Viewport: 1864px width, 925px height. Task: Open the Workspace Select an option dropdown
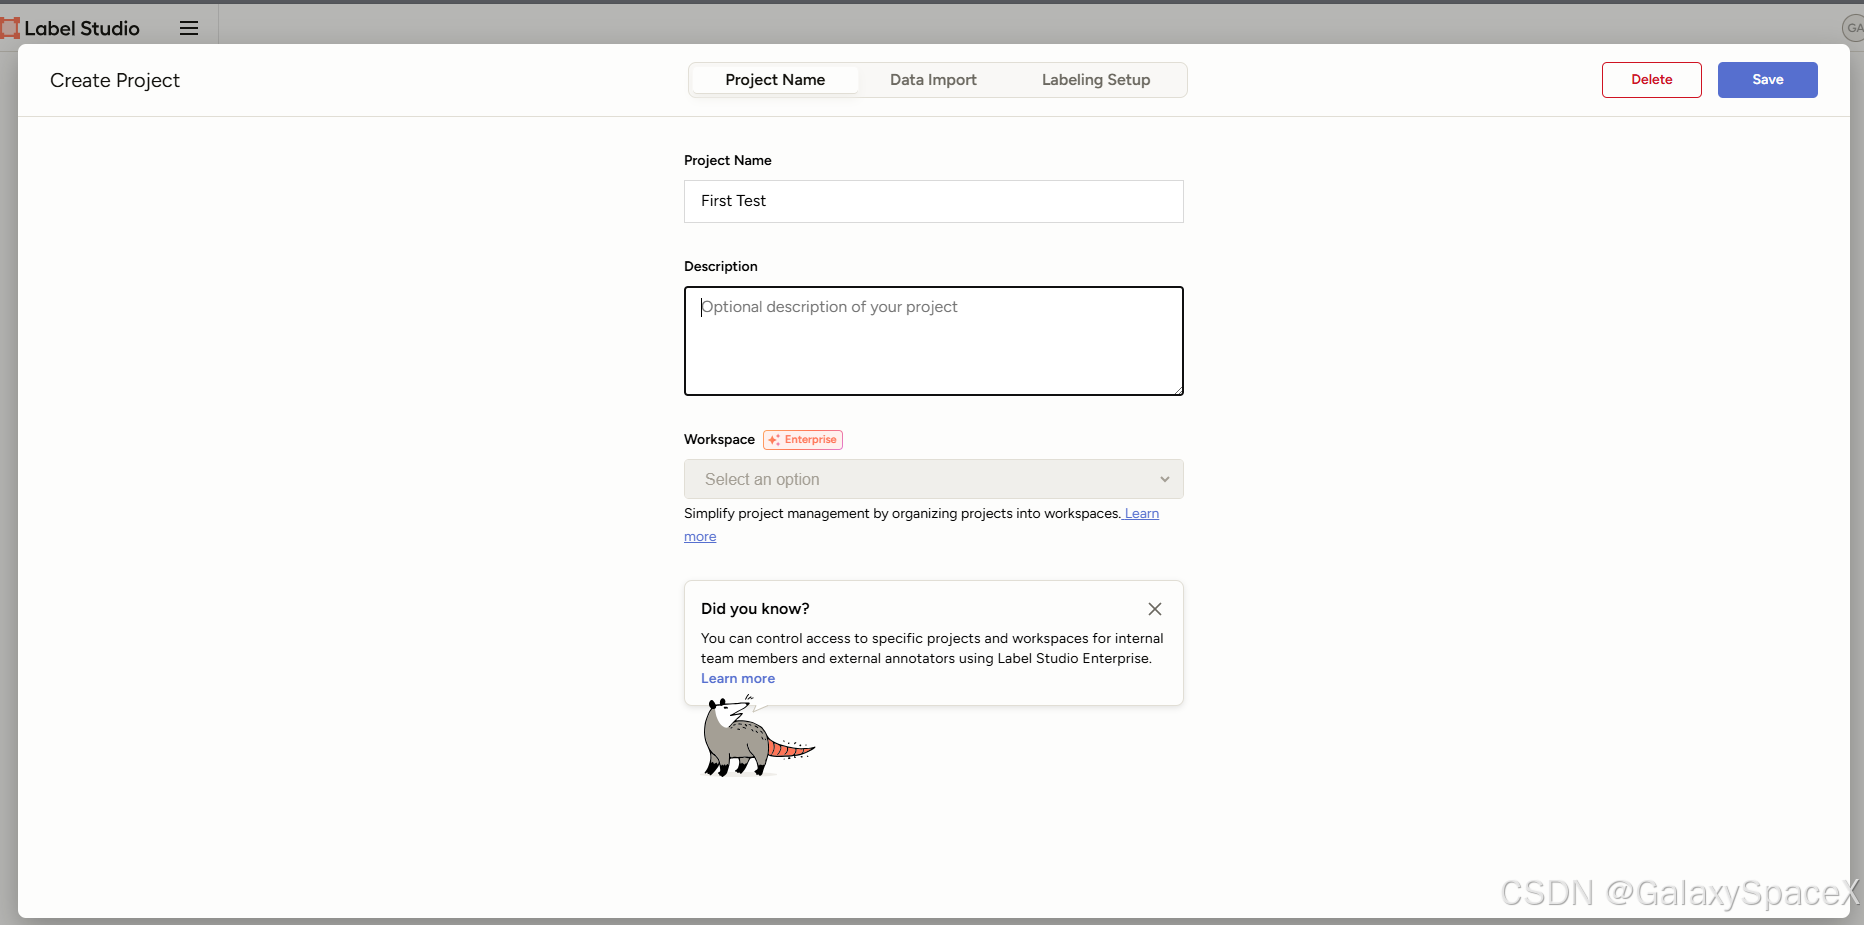[x=934, y=479]
